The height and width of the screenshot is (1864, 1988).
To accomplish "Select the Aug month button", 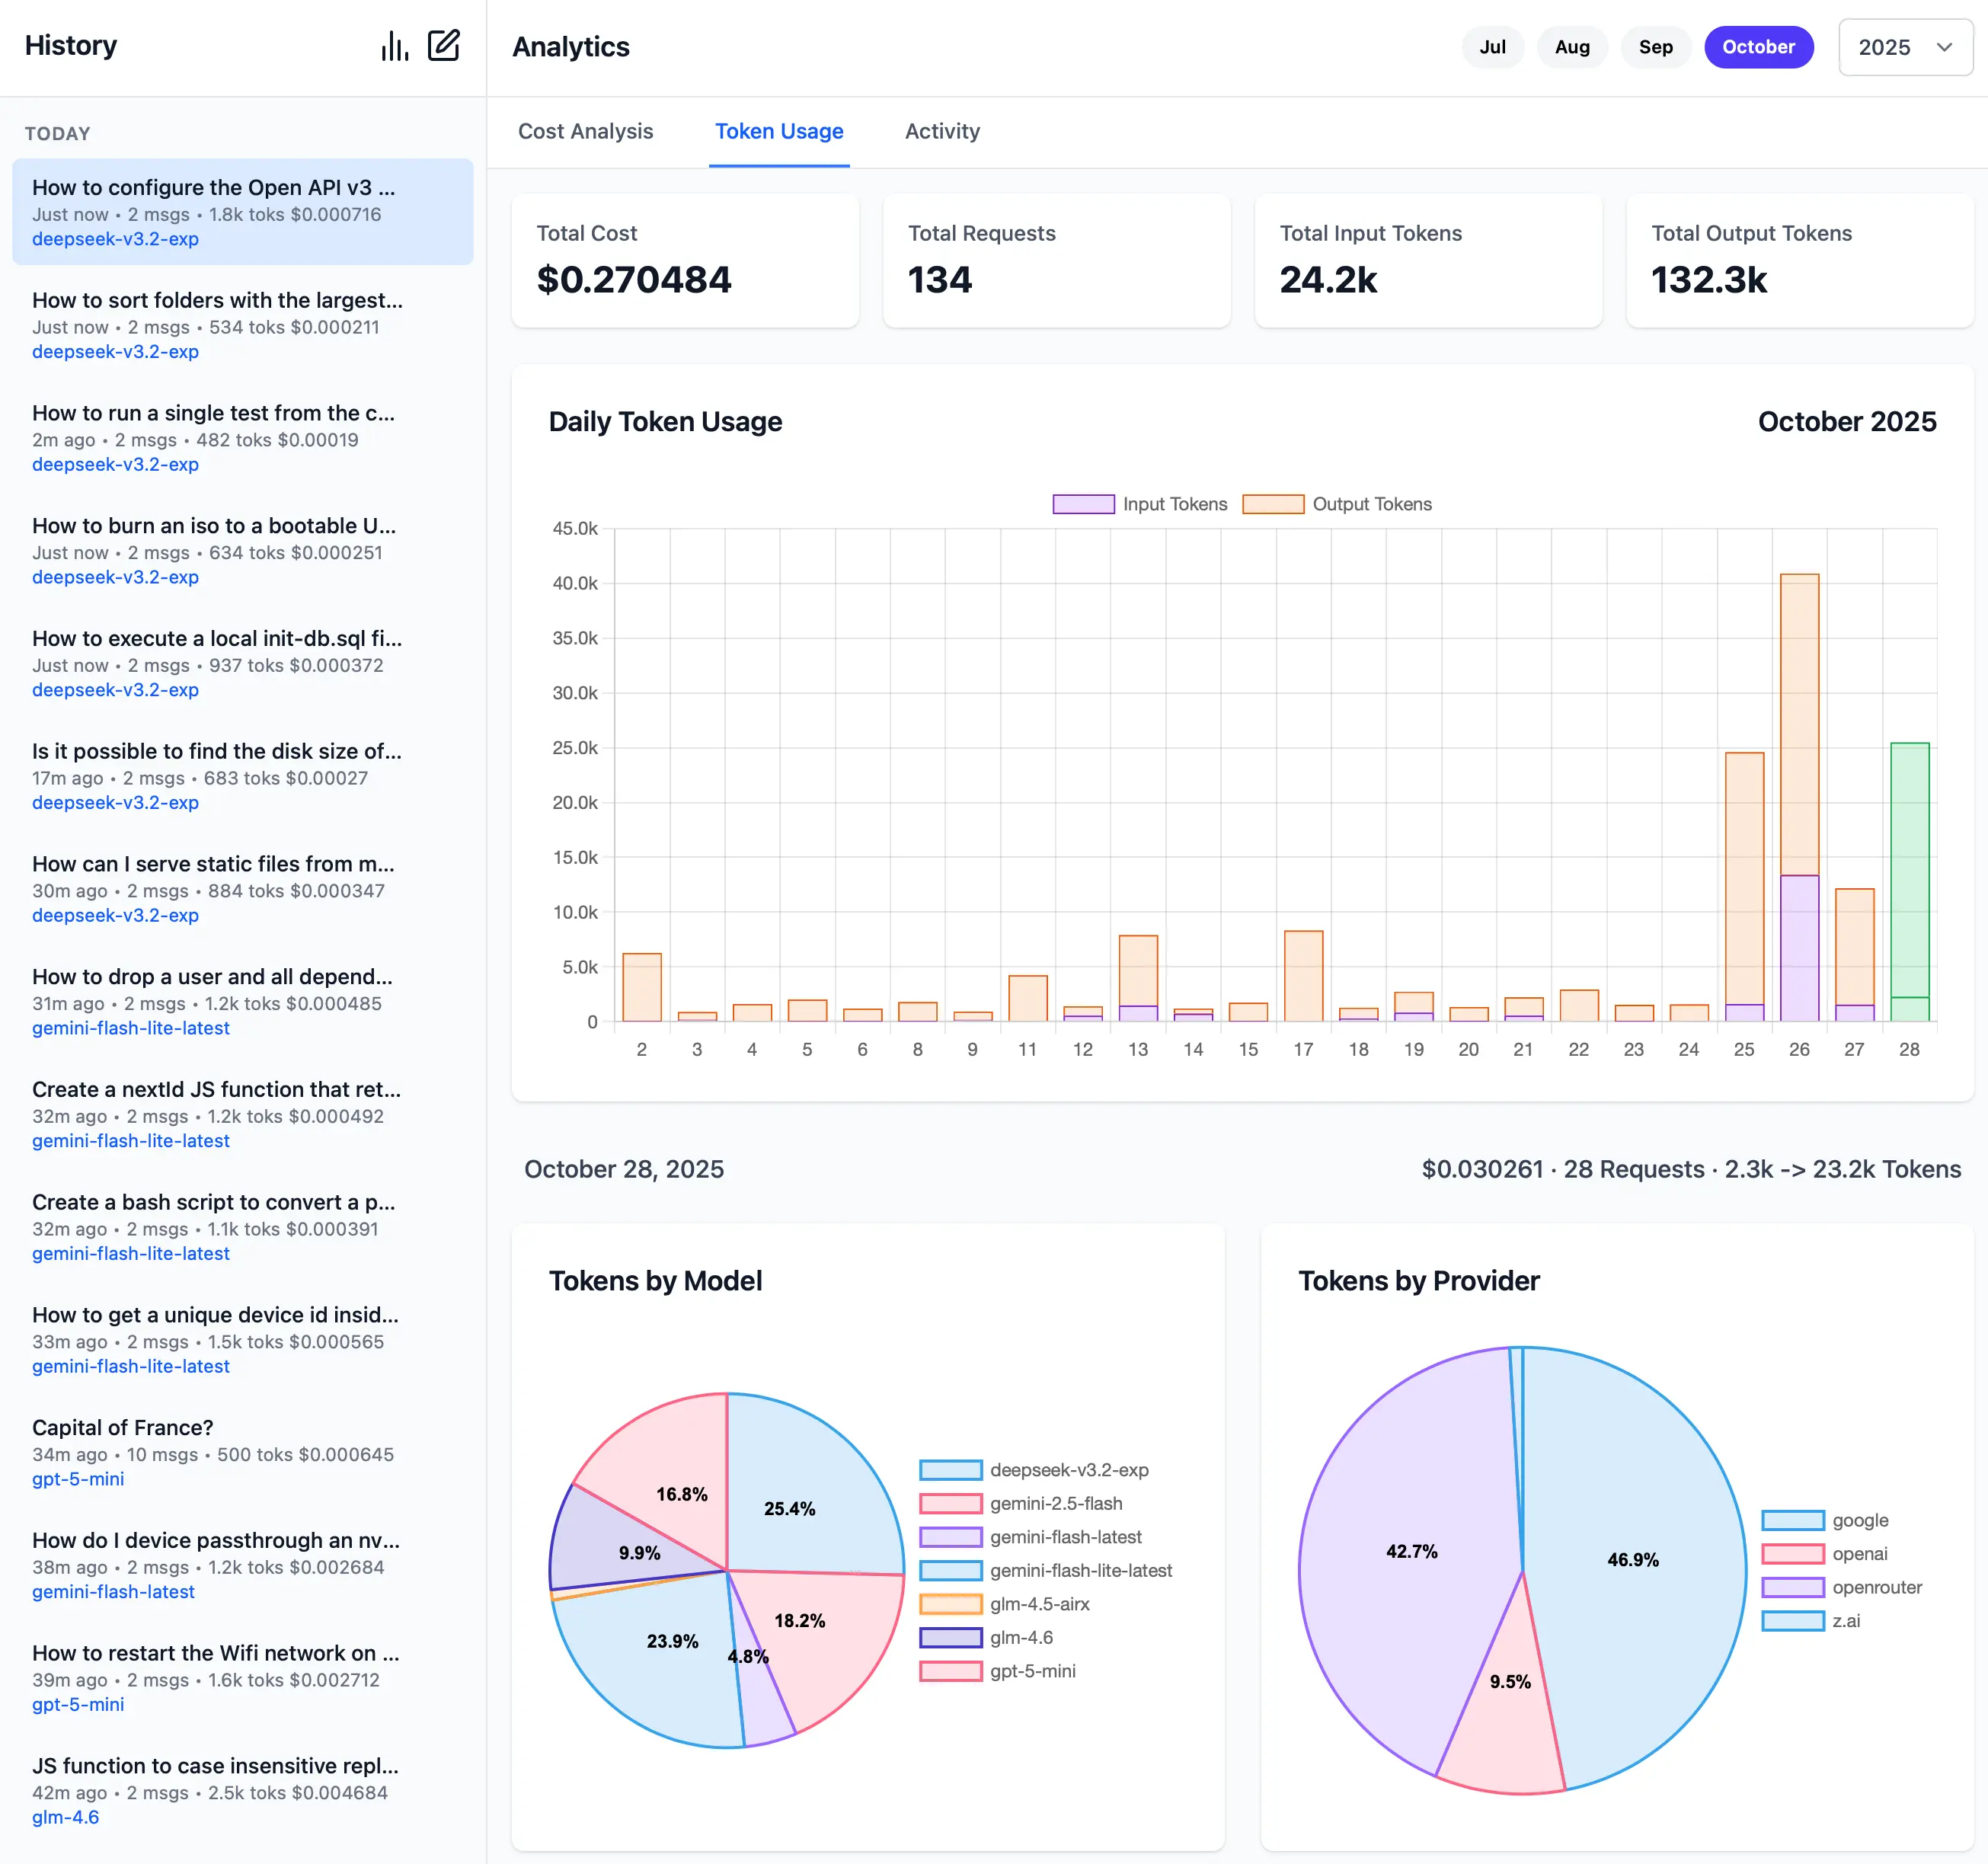I will [1571, 47].
